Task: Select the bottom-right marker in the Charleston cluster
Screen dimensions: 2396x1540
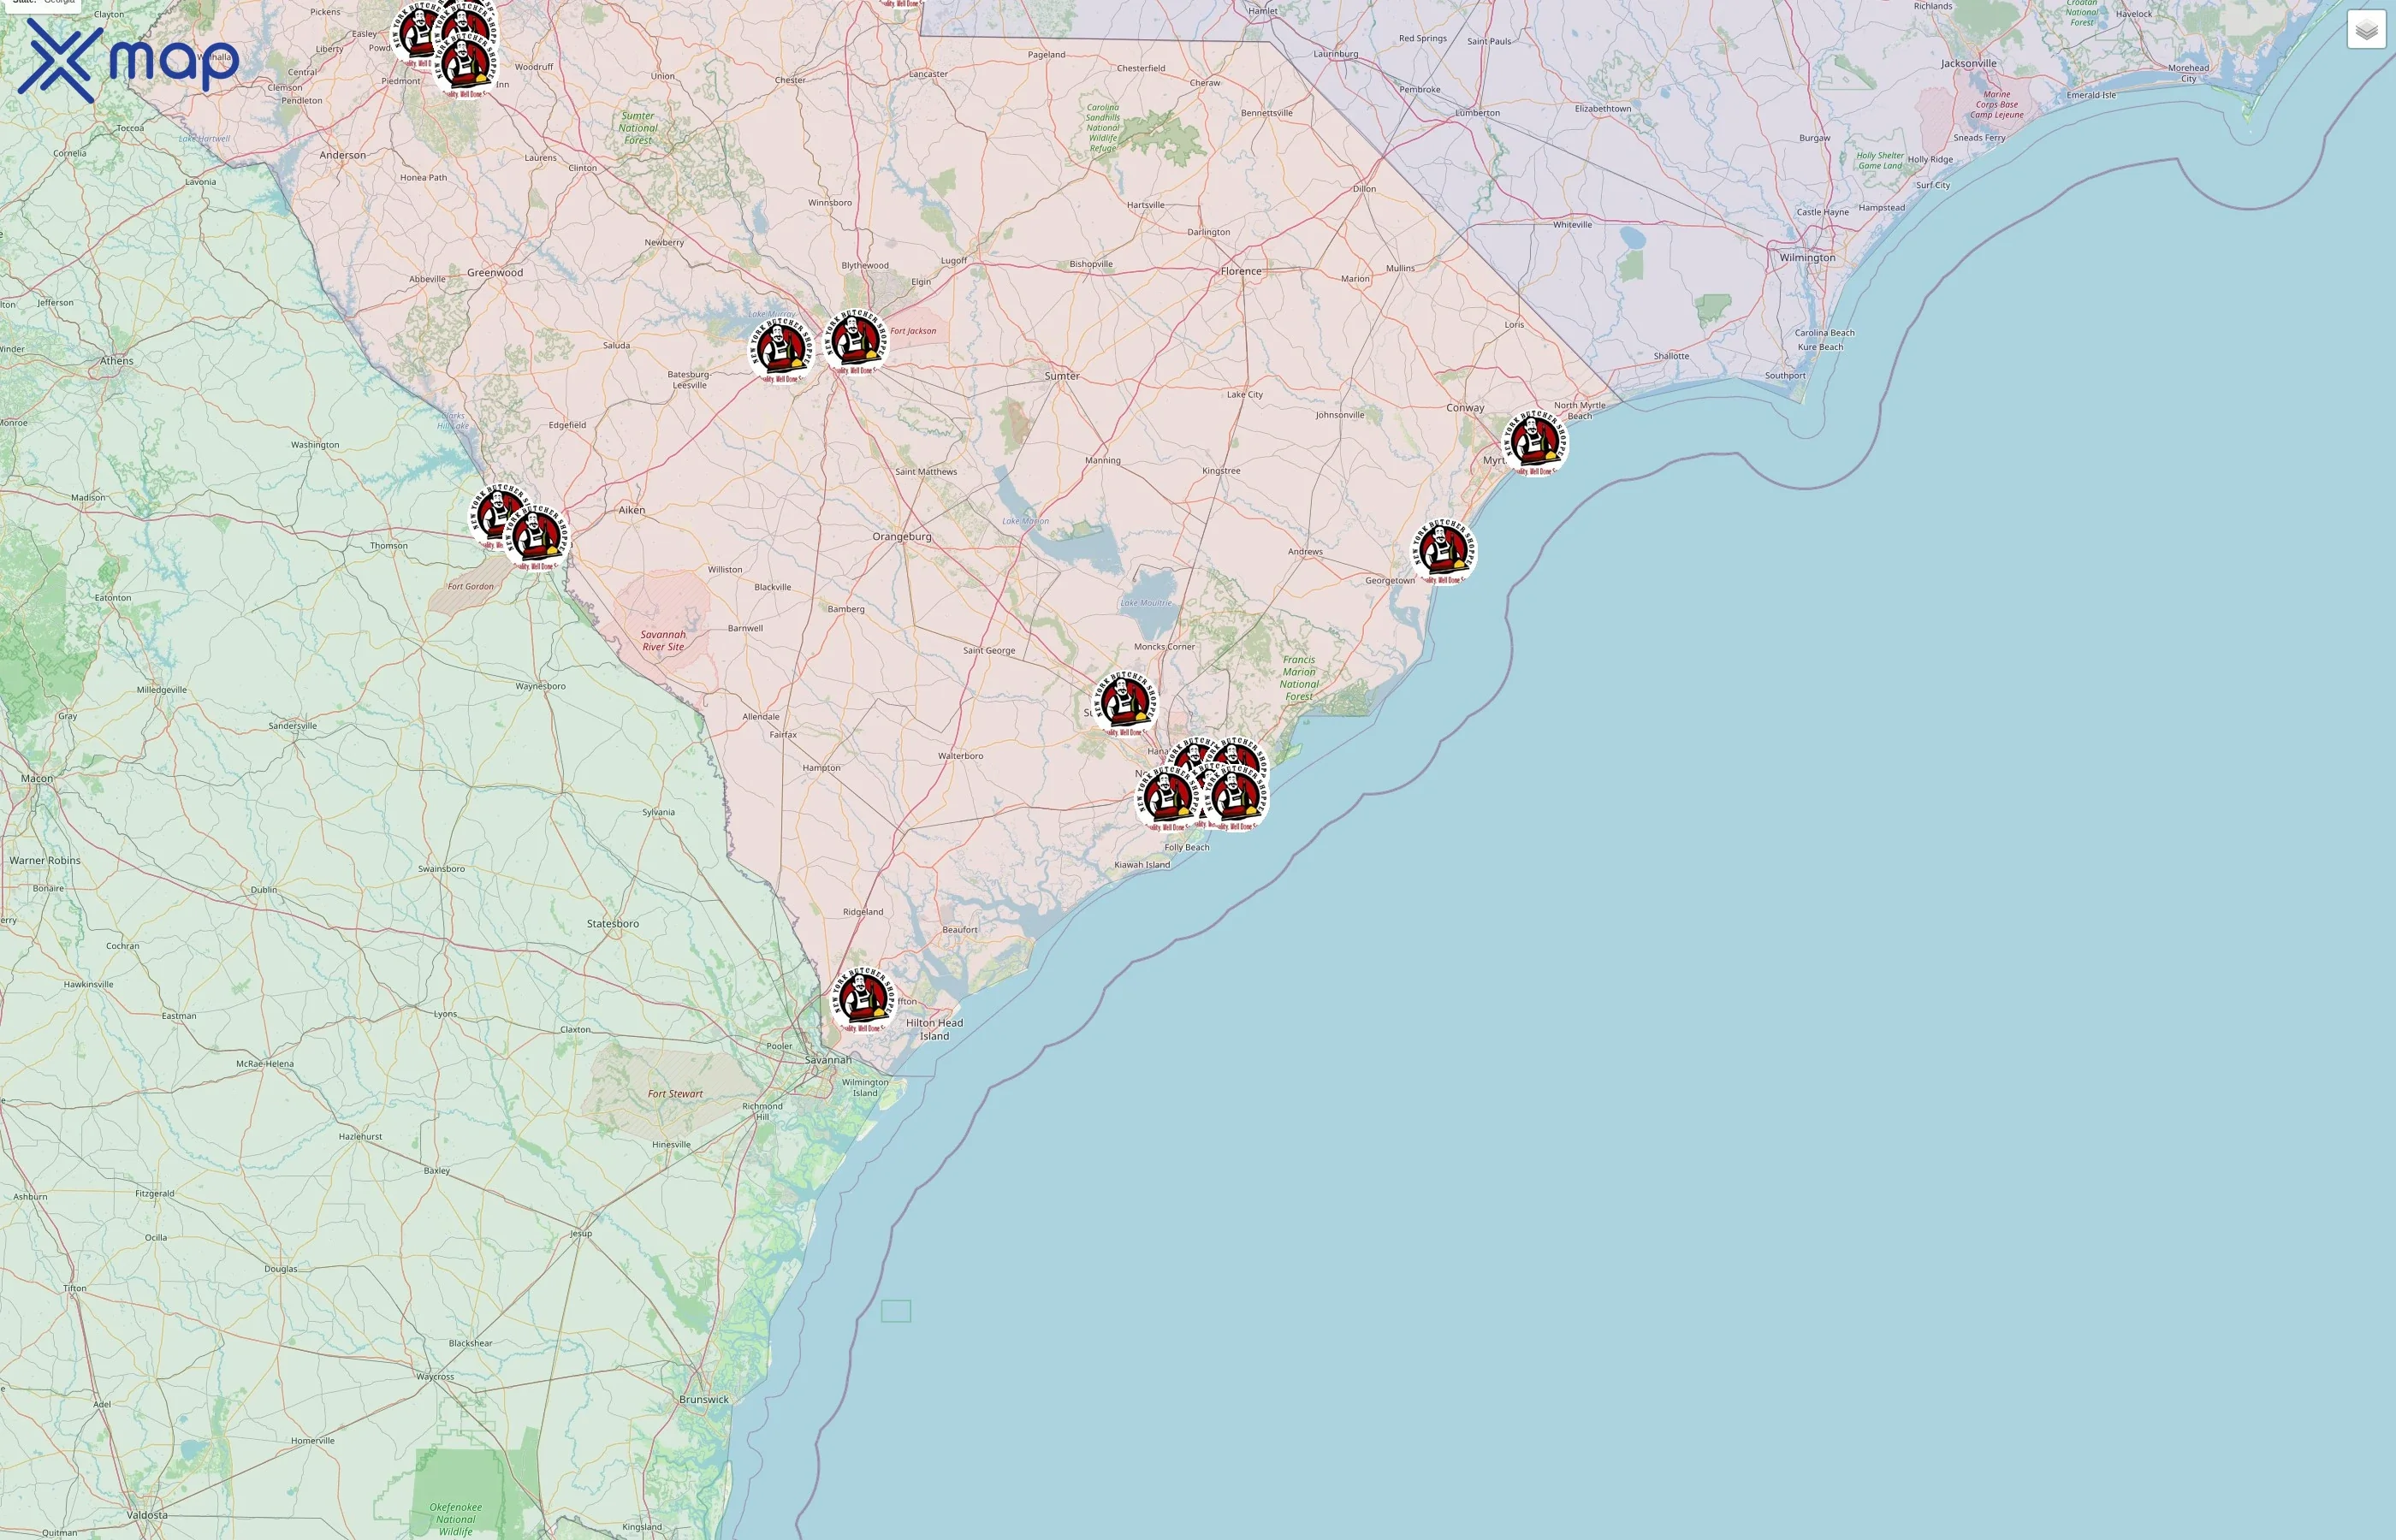Action: [1237, 797]
